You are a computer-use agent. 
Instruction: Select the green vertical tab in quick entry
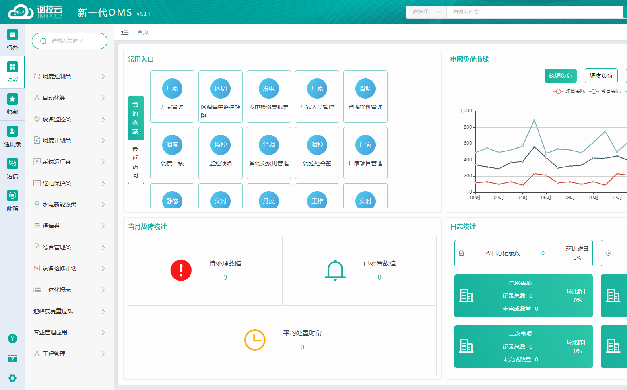pyautogui.click(x=136, y=118)
